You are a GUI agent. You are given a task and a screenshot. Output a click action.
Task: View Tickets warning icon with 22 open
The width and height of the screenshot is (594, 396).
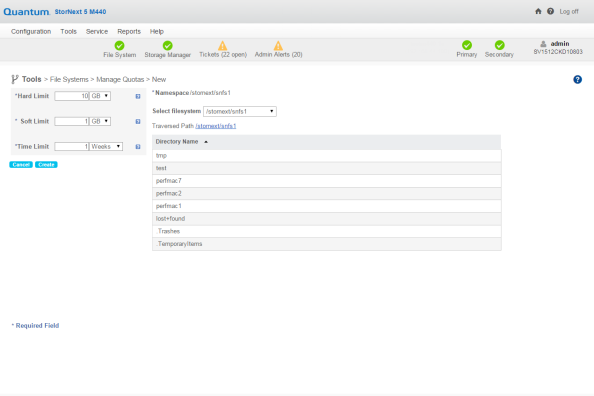223,45
